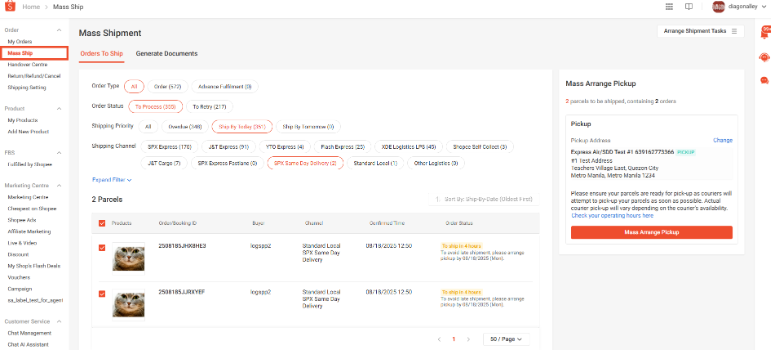771x360 pixels.
Task: Collapse the Customer Service sidebar section
Action: [59, 322]
